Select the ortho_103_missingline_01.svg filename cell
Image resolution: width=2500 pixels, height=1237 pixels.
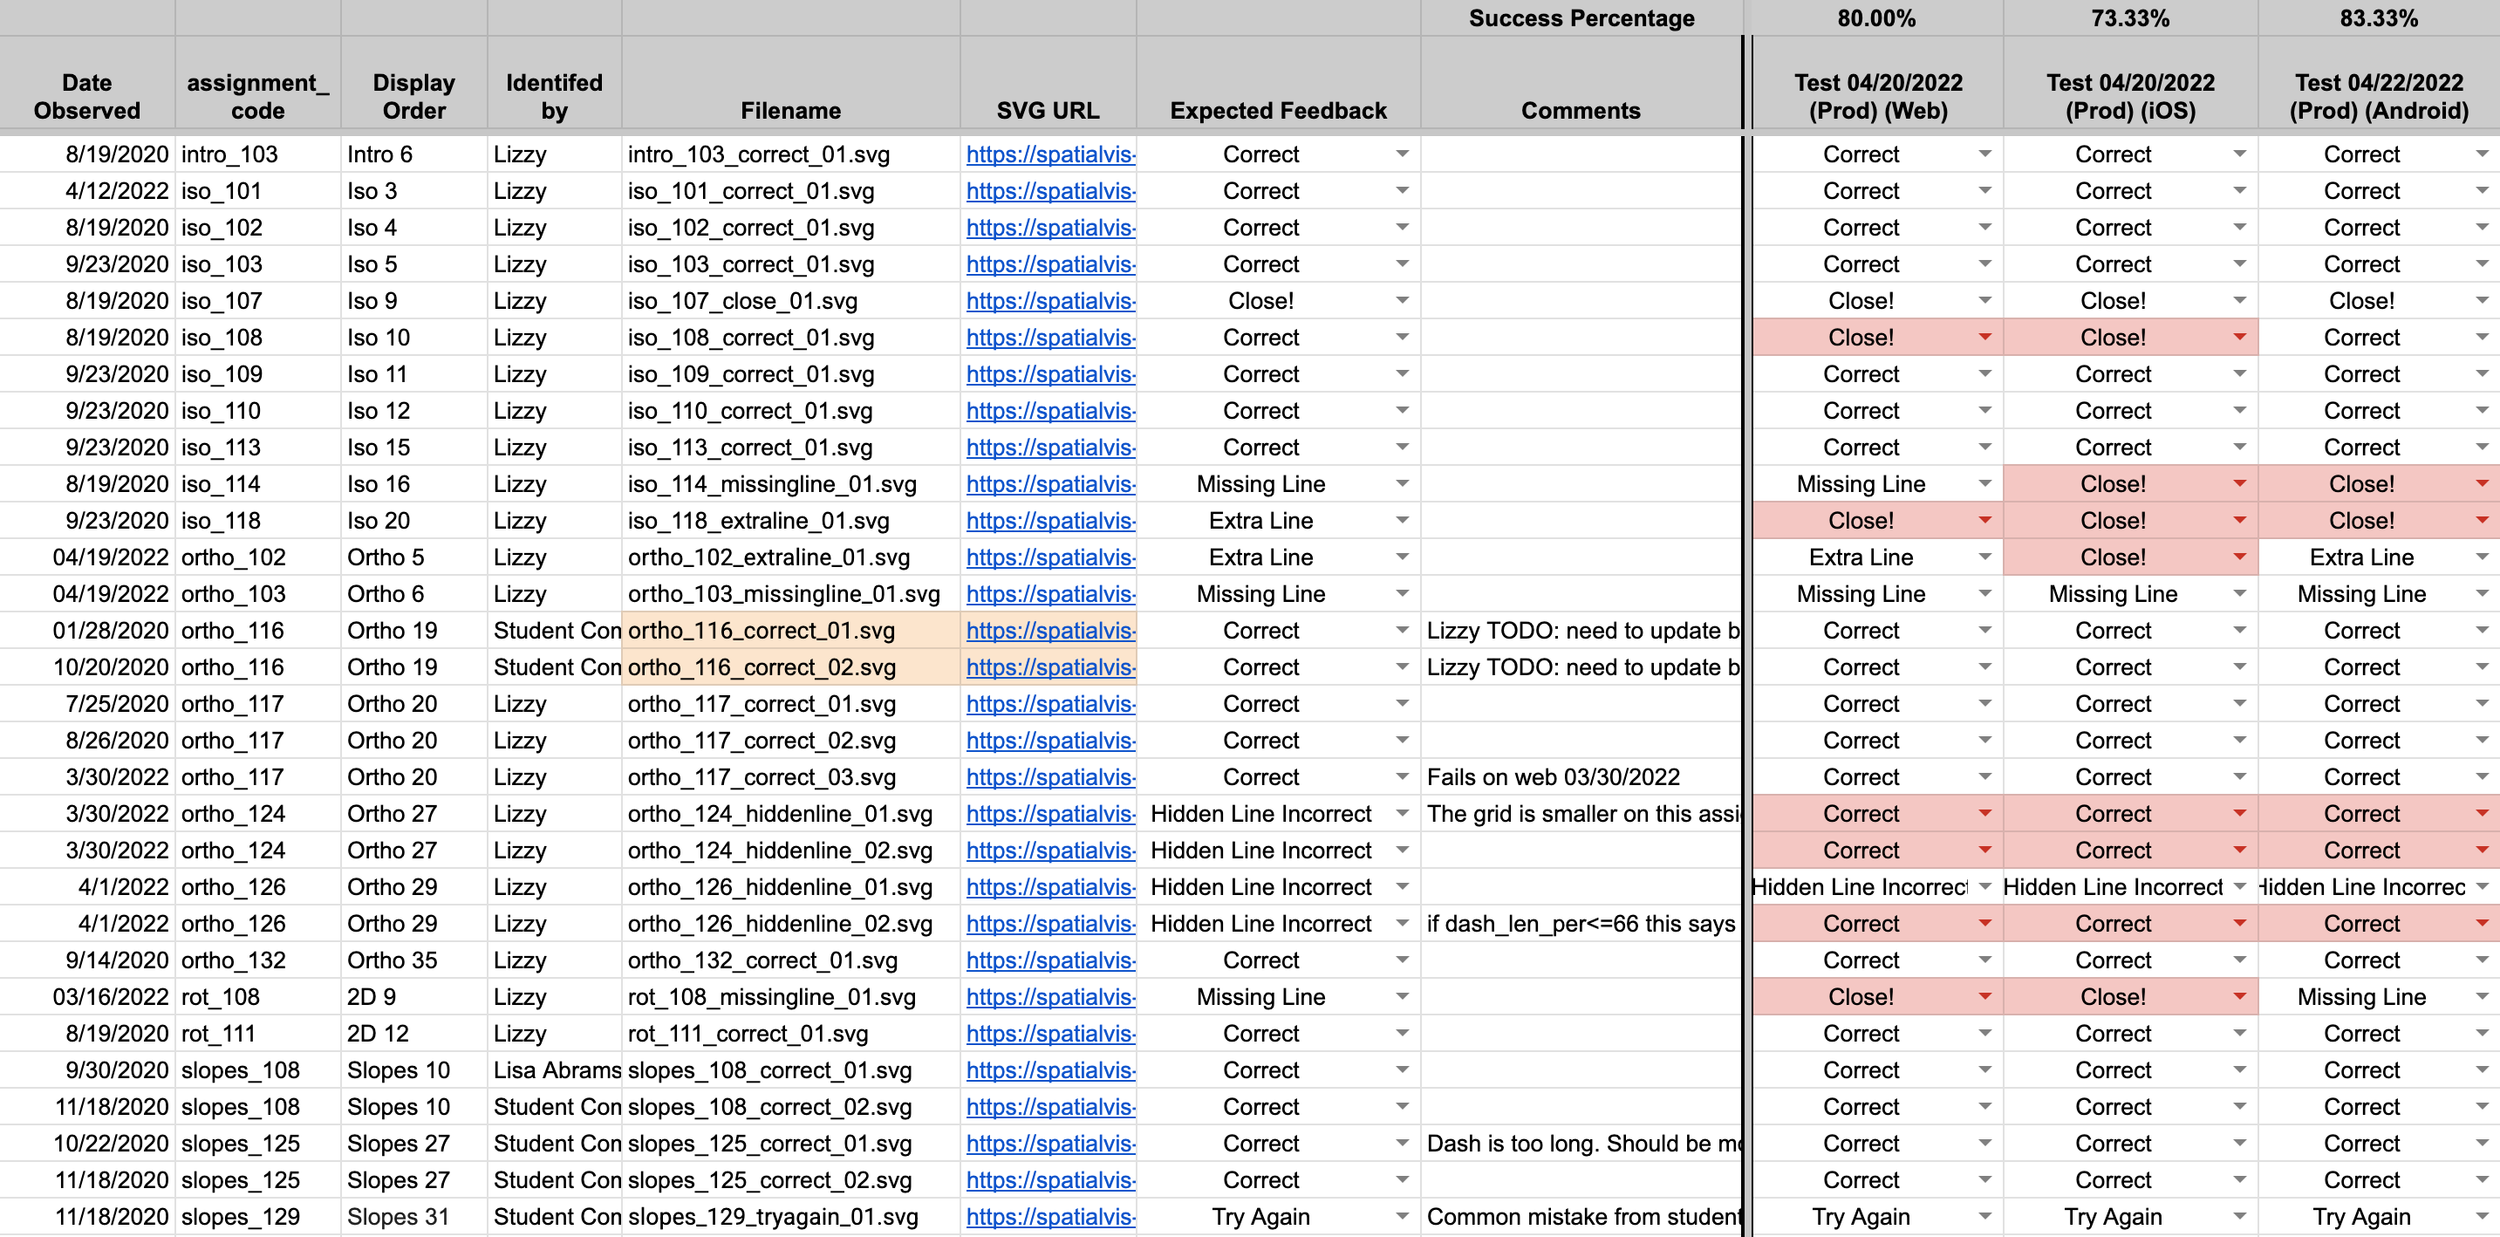click(791, 594)
